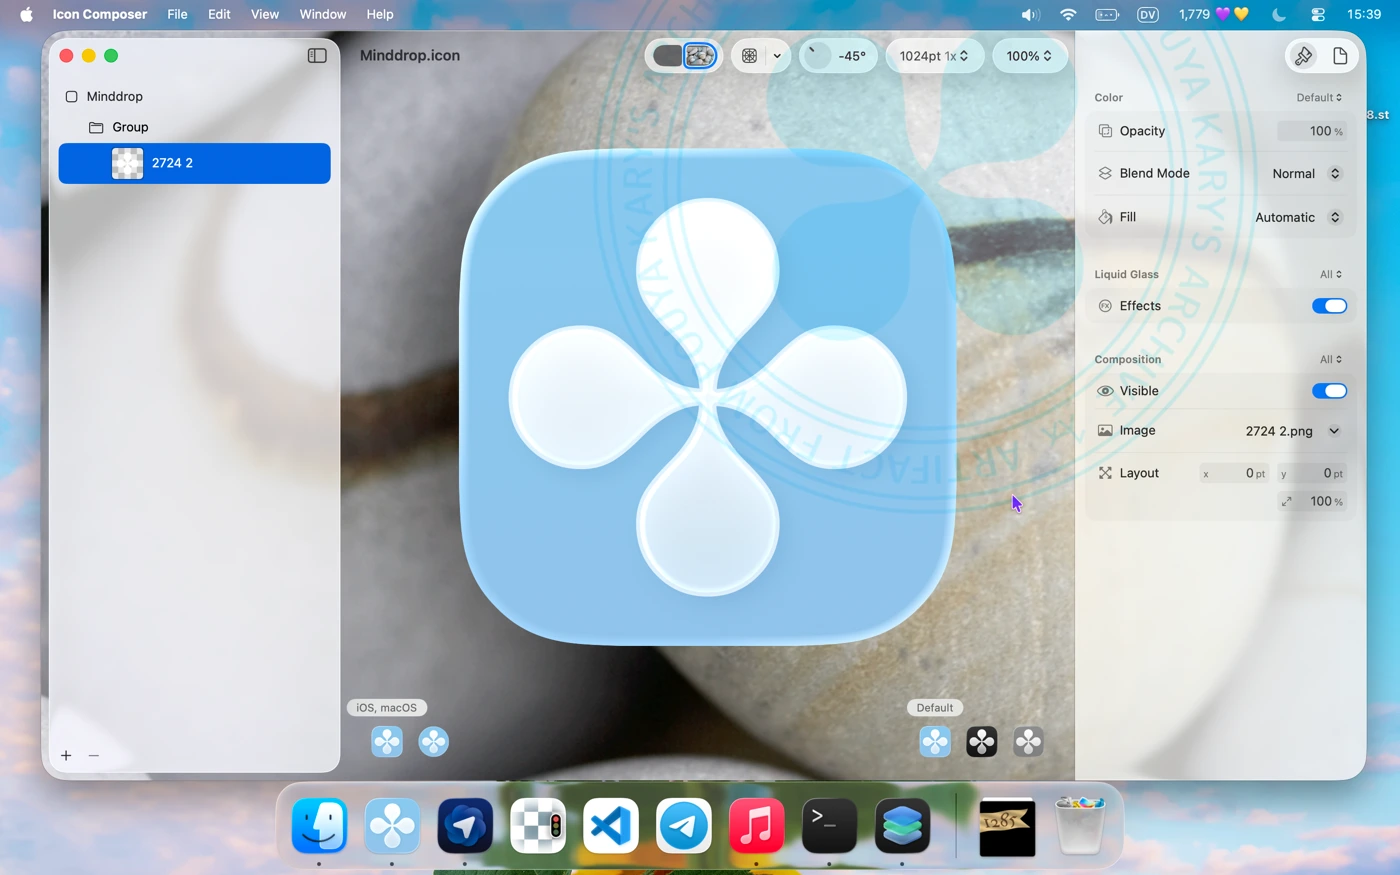Toggle the Visible switch off
Viewport: 1400px width, 875px height.
point(1329,391)
